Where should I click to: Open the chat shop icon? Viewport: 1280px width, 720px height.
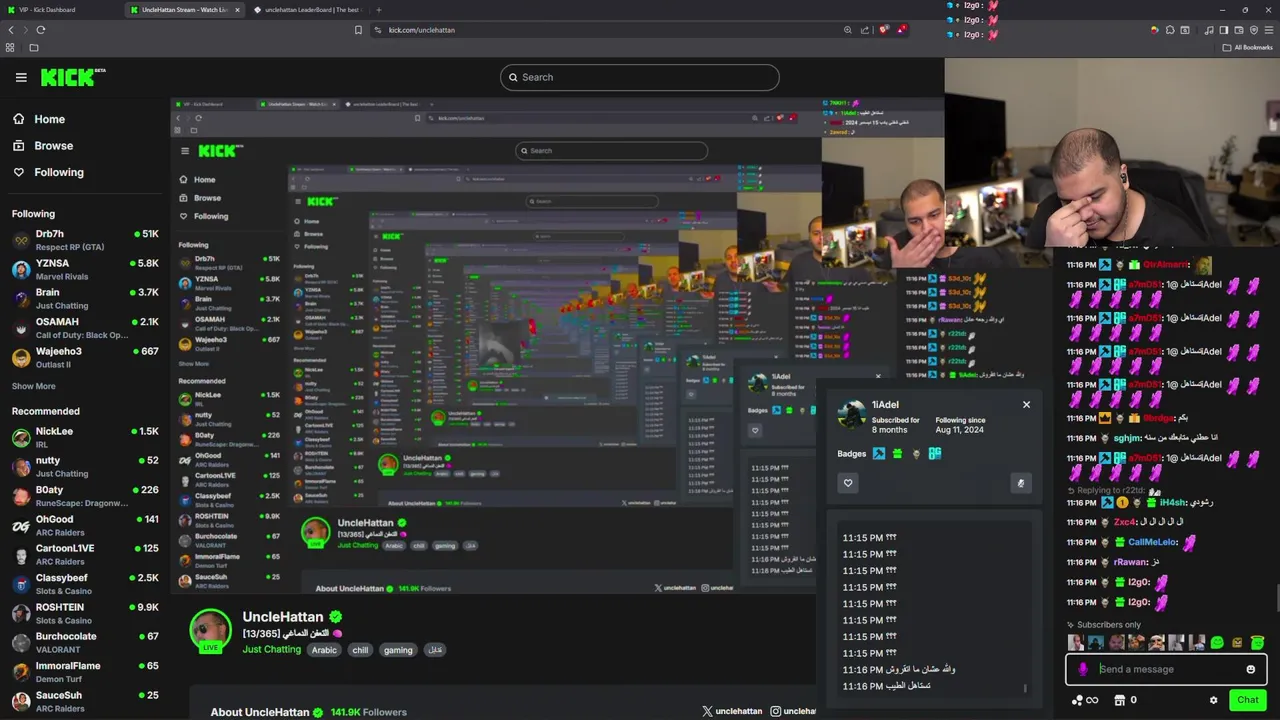point(1120,700)
